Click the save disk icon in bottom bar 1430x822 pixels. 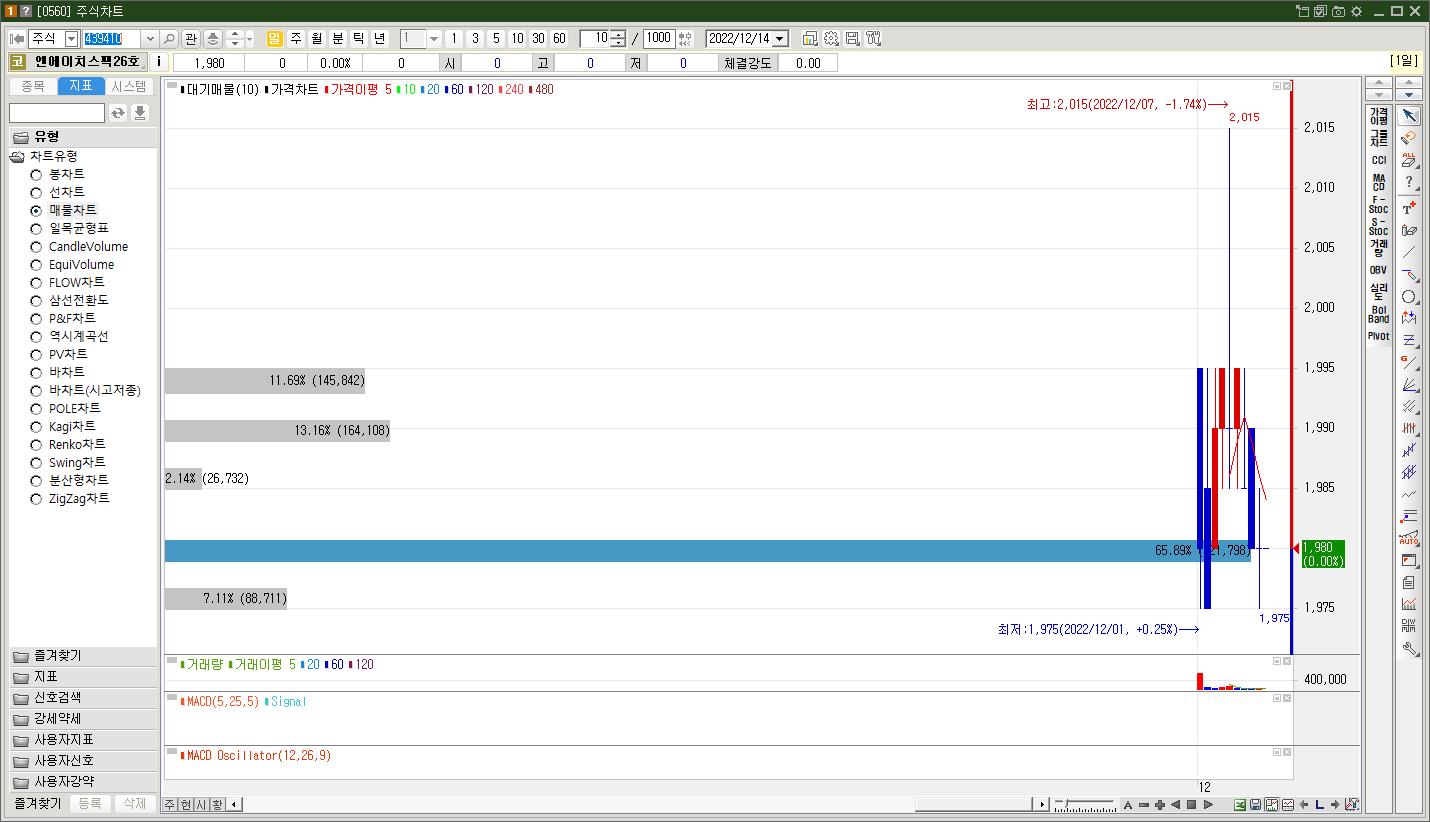[x=1256, y=805]
